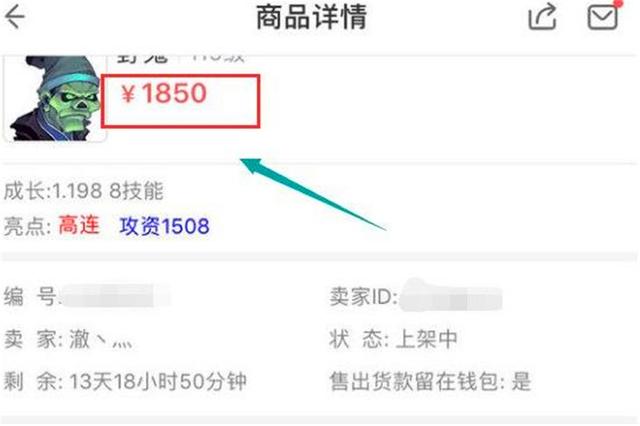Tap the 商品详情 page title
The image size is (640, 426).
pos(311,17)
